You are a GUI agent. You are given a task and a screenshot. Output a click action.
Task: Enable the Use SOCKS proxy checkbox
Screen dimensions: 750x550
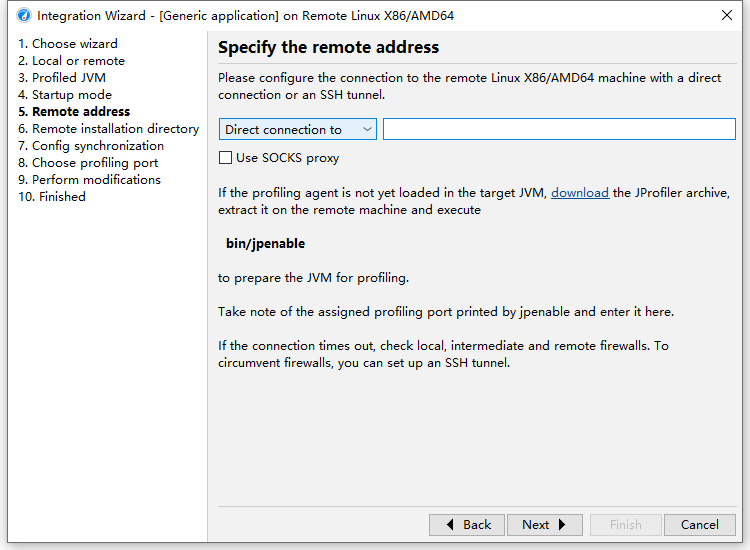pos(226,158)
